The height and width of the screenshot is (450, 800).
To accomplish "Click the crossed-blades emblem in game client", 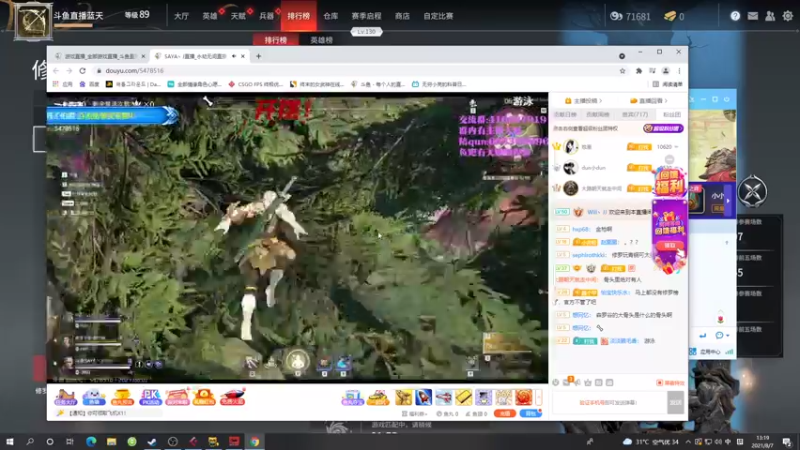I will pyautogui.click(x=752, y=192).
